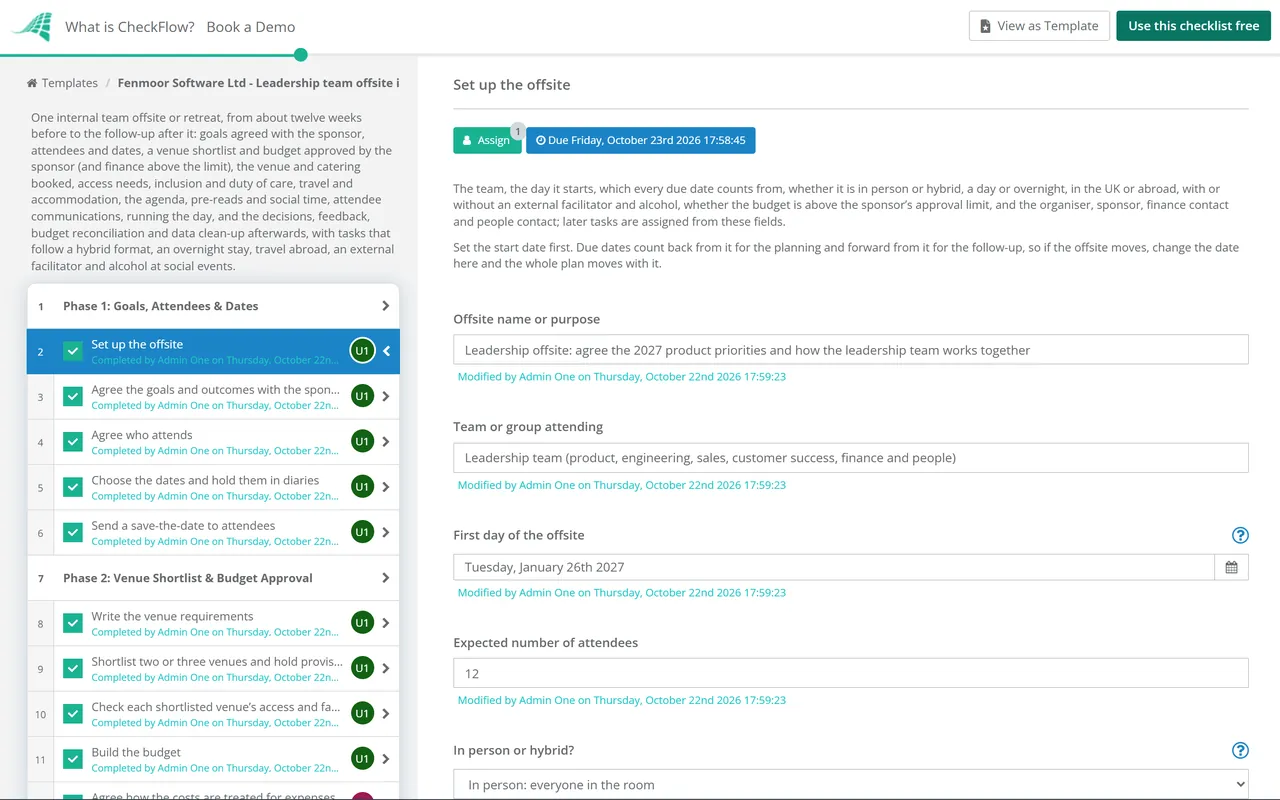Click the Team or group attending field
The image size is (1280, 800).
pos(851,458)
